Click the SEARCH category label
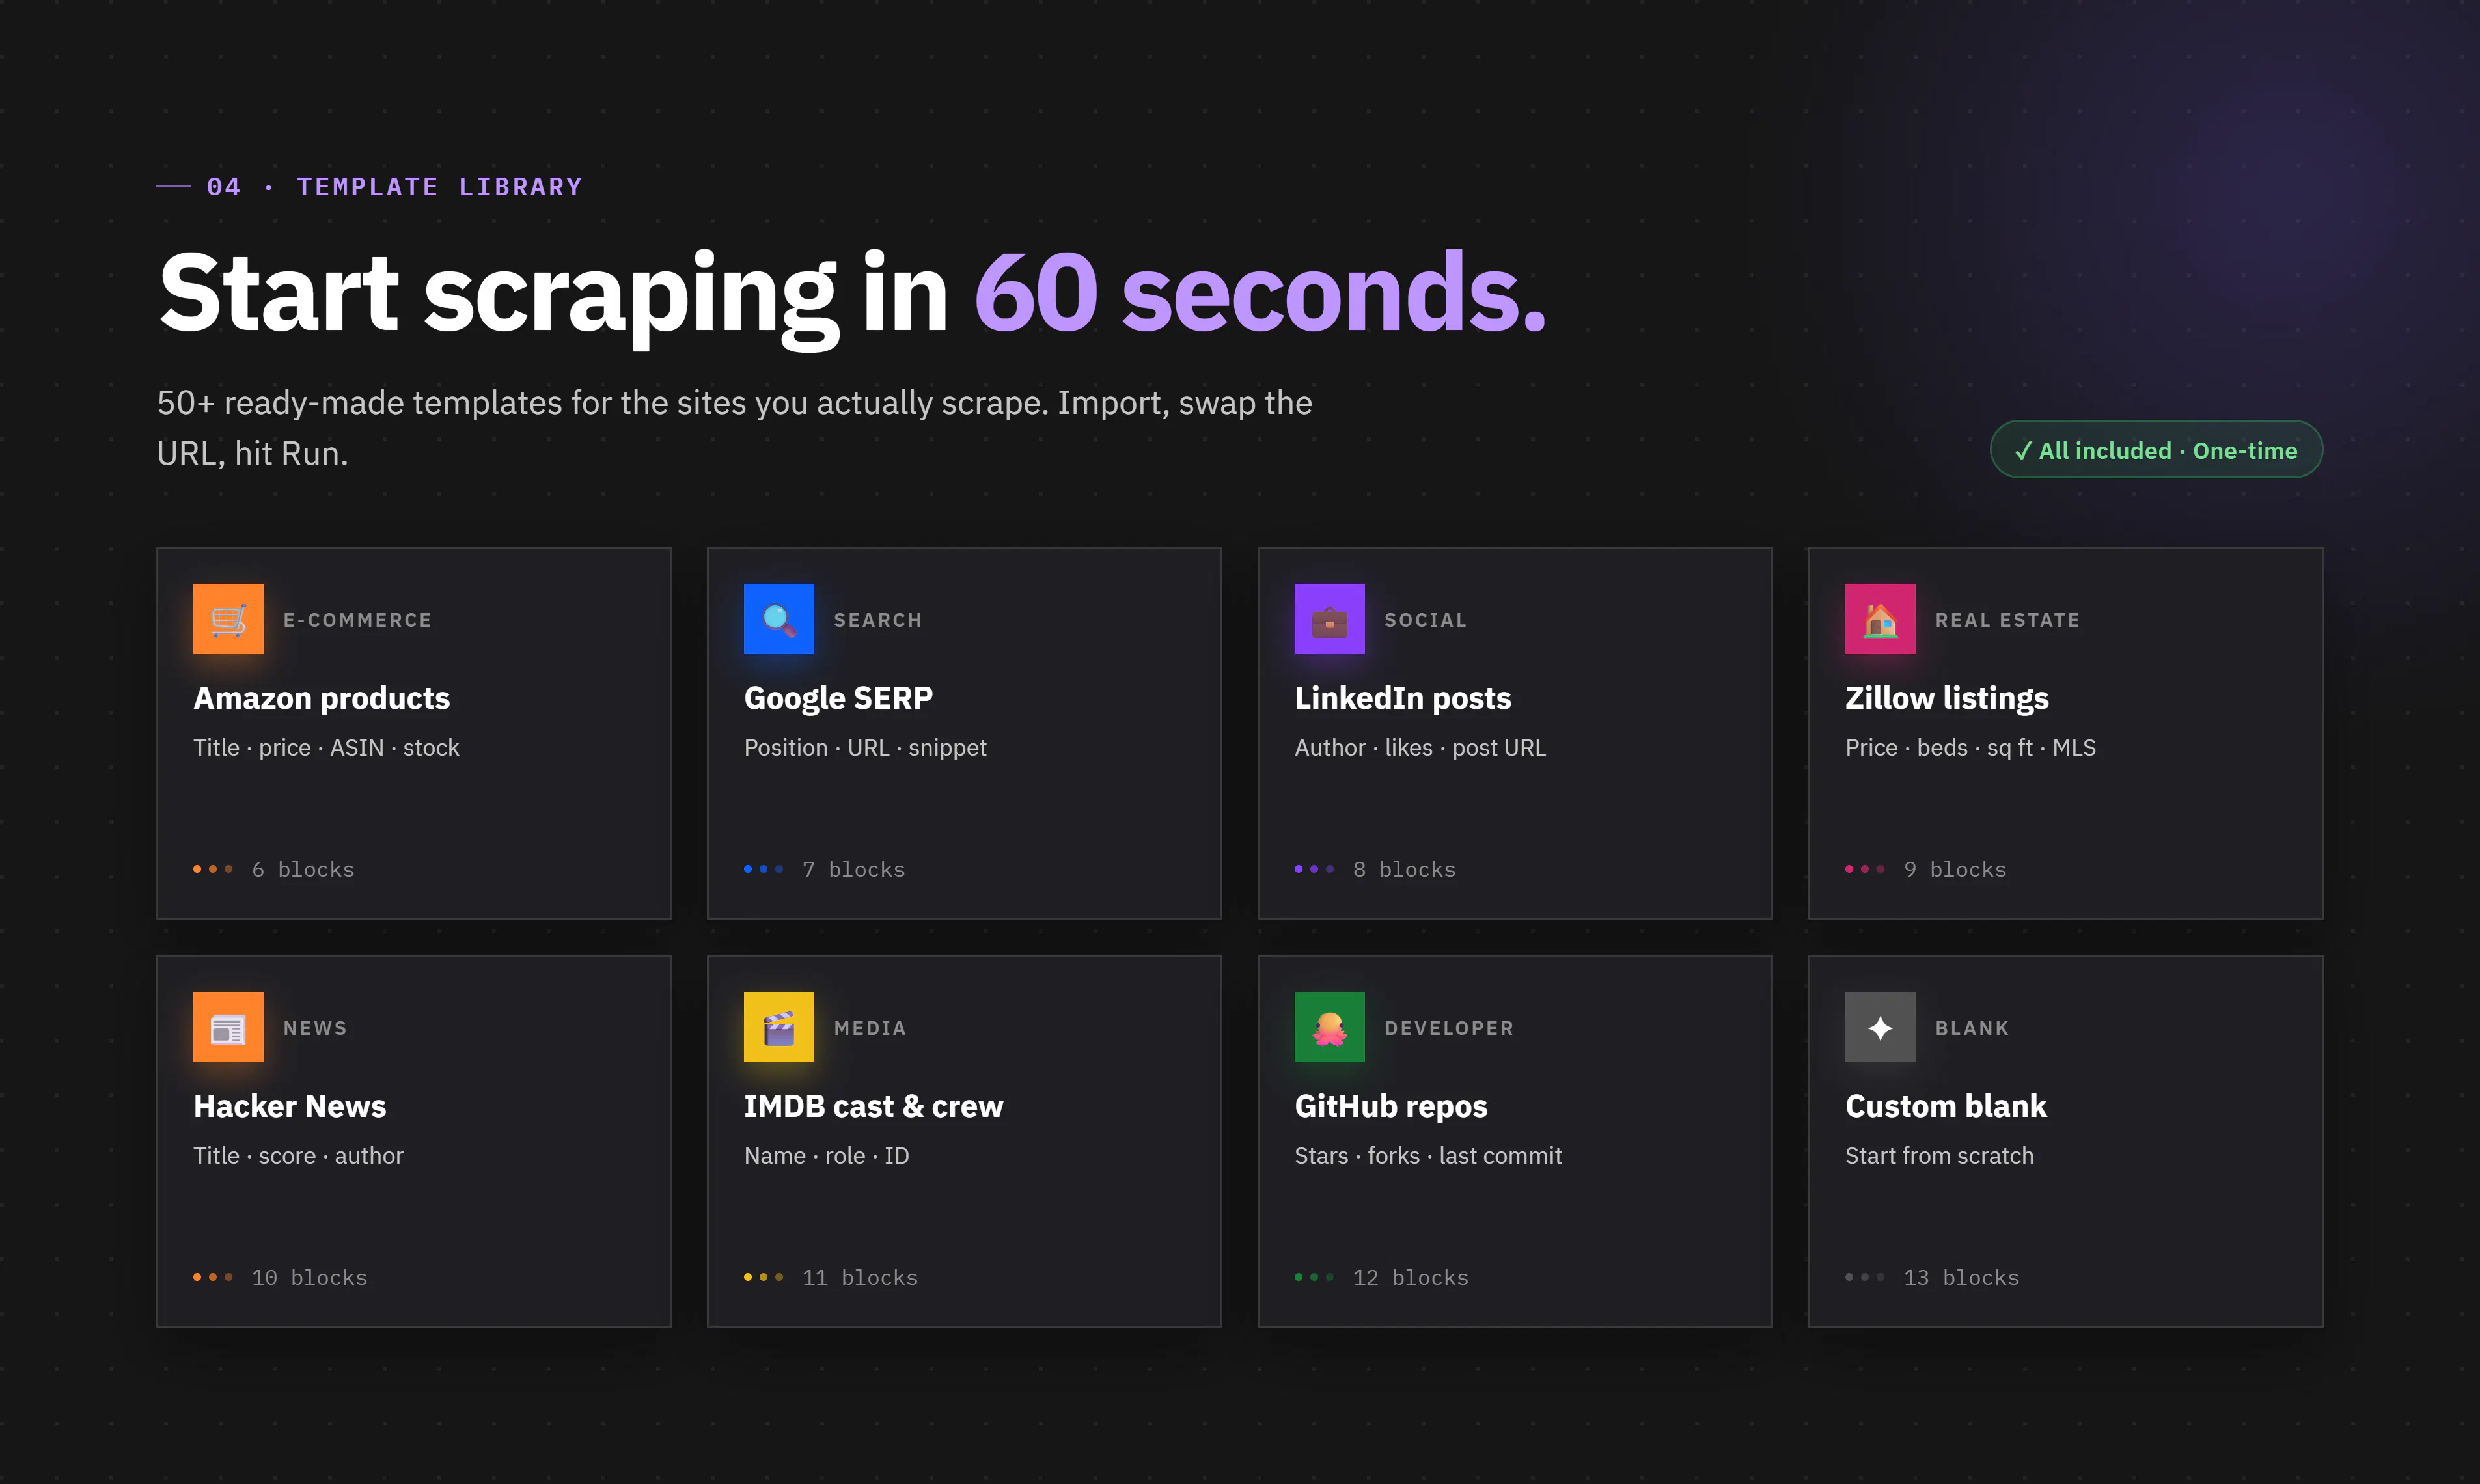The height and width of the screenshot is (1484, 2480). point(878,620)
